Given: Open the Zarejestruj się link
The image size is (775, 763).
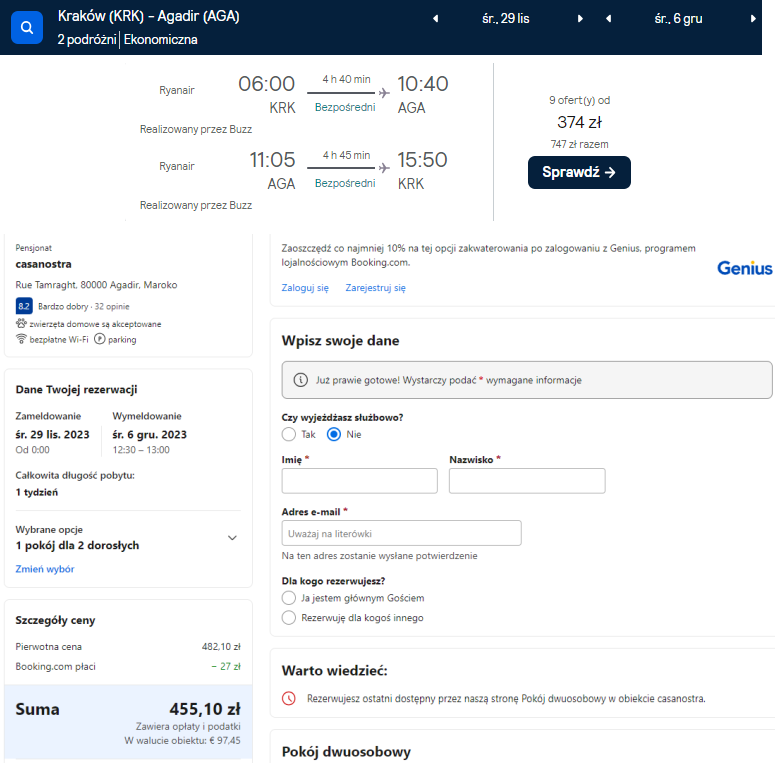Looking at the screenshot, I should click(376, 288).
